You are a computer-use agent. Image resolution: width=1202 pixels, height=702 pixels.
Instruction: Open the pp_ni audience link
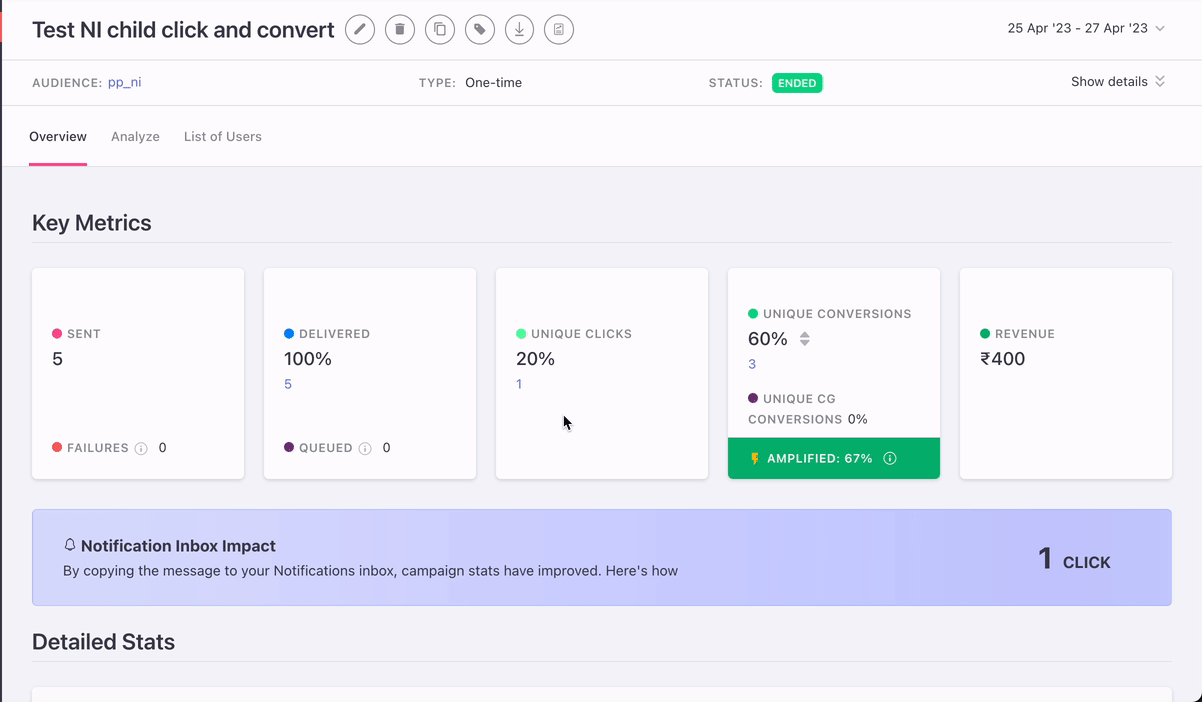[x=124, y=83]
